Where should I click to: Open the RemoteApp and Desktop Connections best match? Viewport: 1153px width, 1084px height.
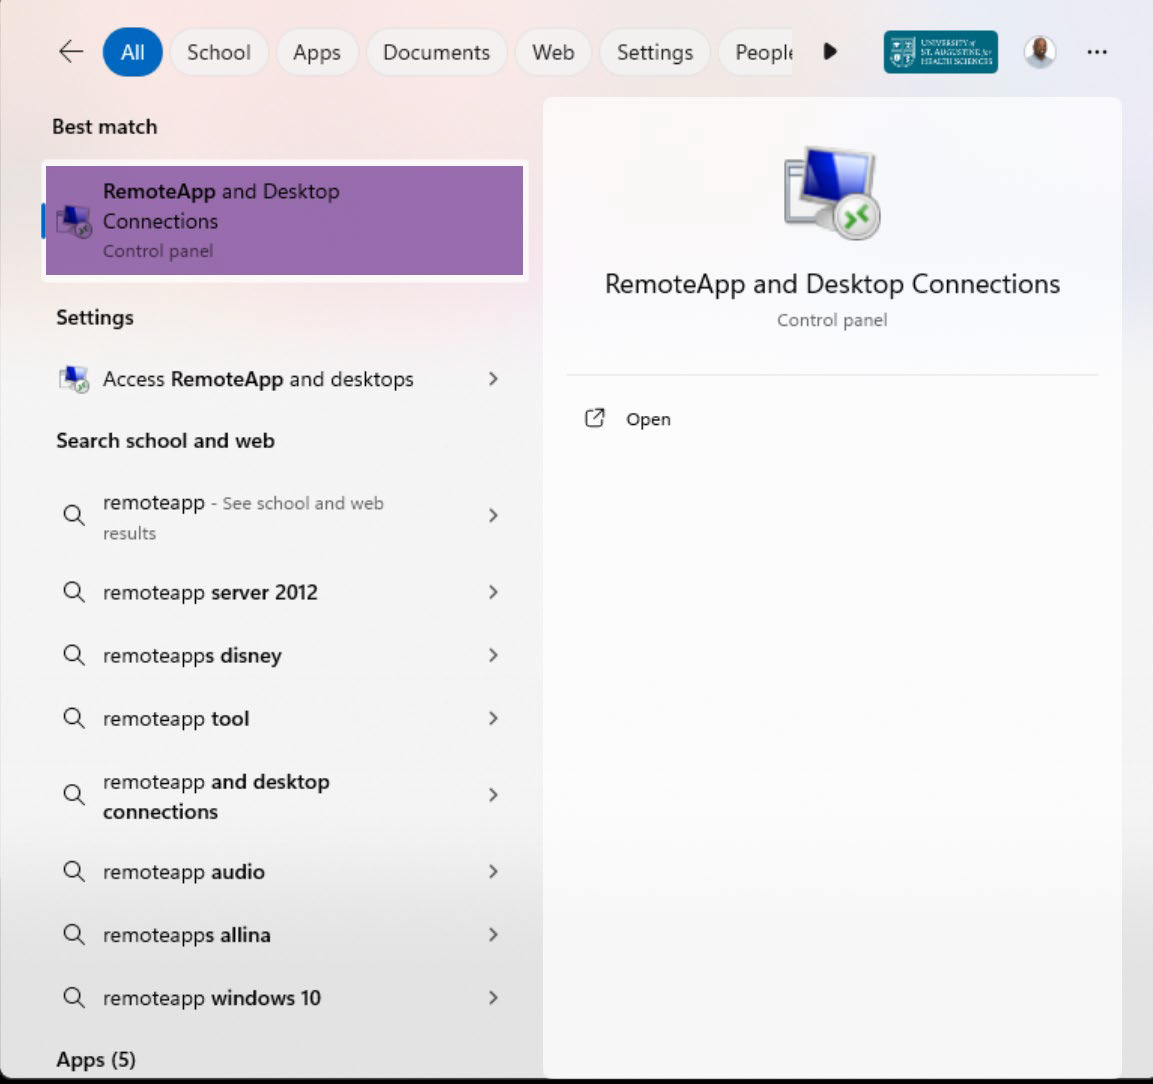coord(285,221)
